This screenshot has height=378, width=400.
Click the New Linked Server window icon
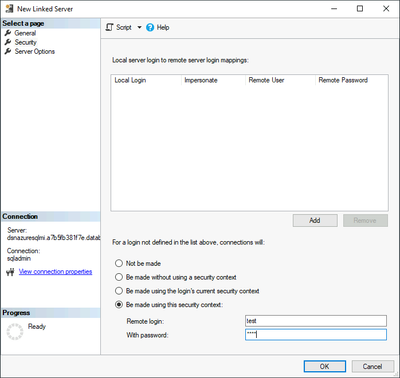point(9,9)
